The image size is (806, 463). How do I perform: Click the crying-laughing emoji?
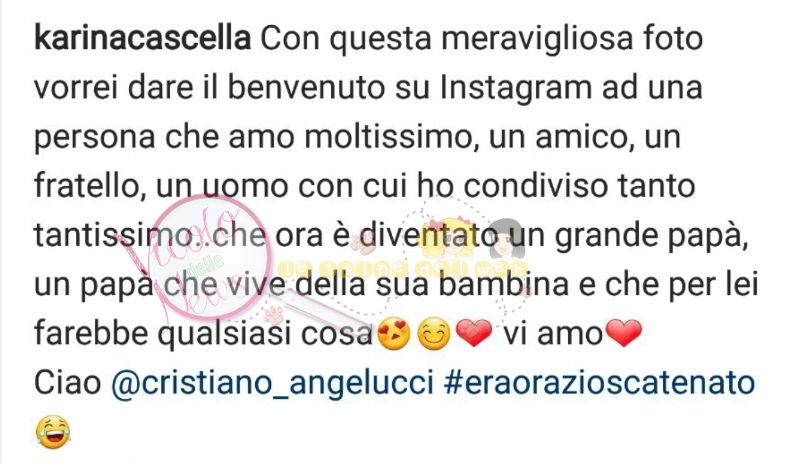click(x=53, y=432)
